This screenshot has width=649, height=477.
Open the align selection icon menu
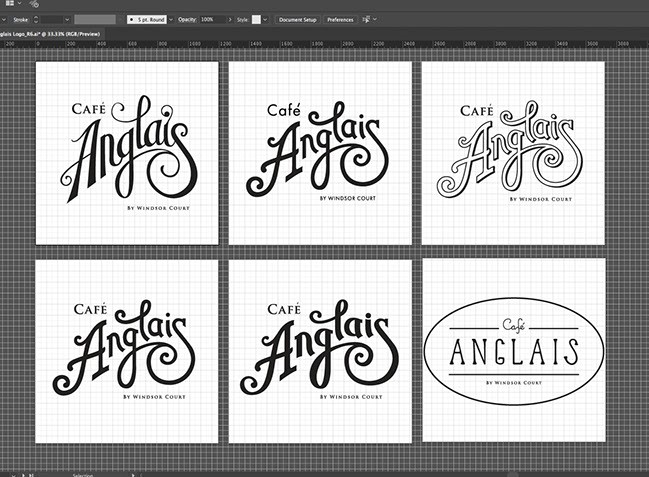[x=366, y=19]
